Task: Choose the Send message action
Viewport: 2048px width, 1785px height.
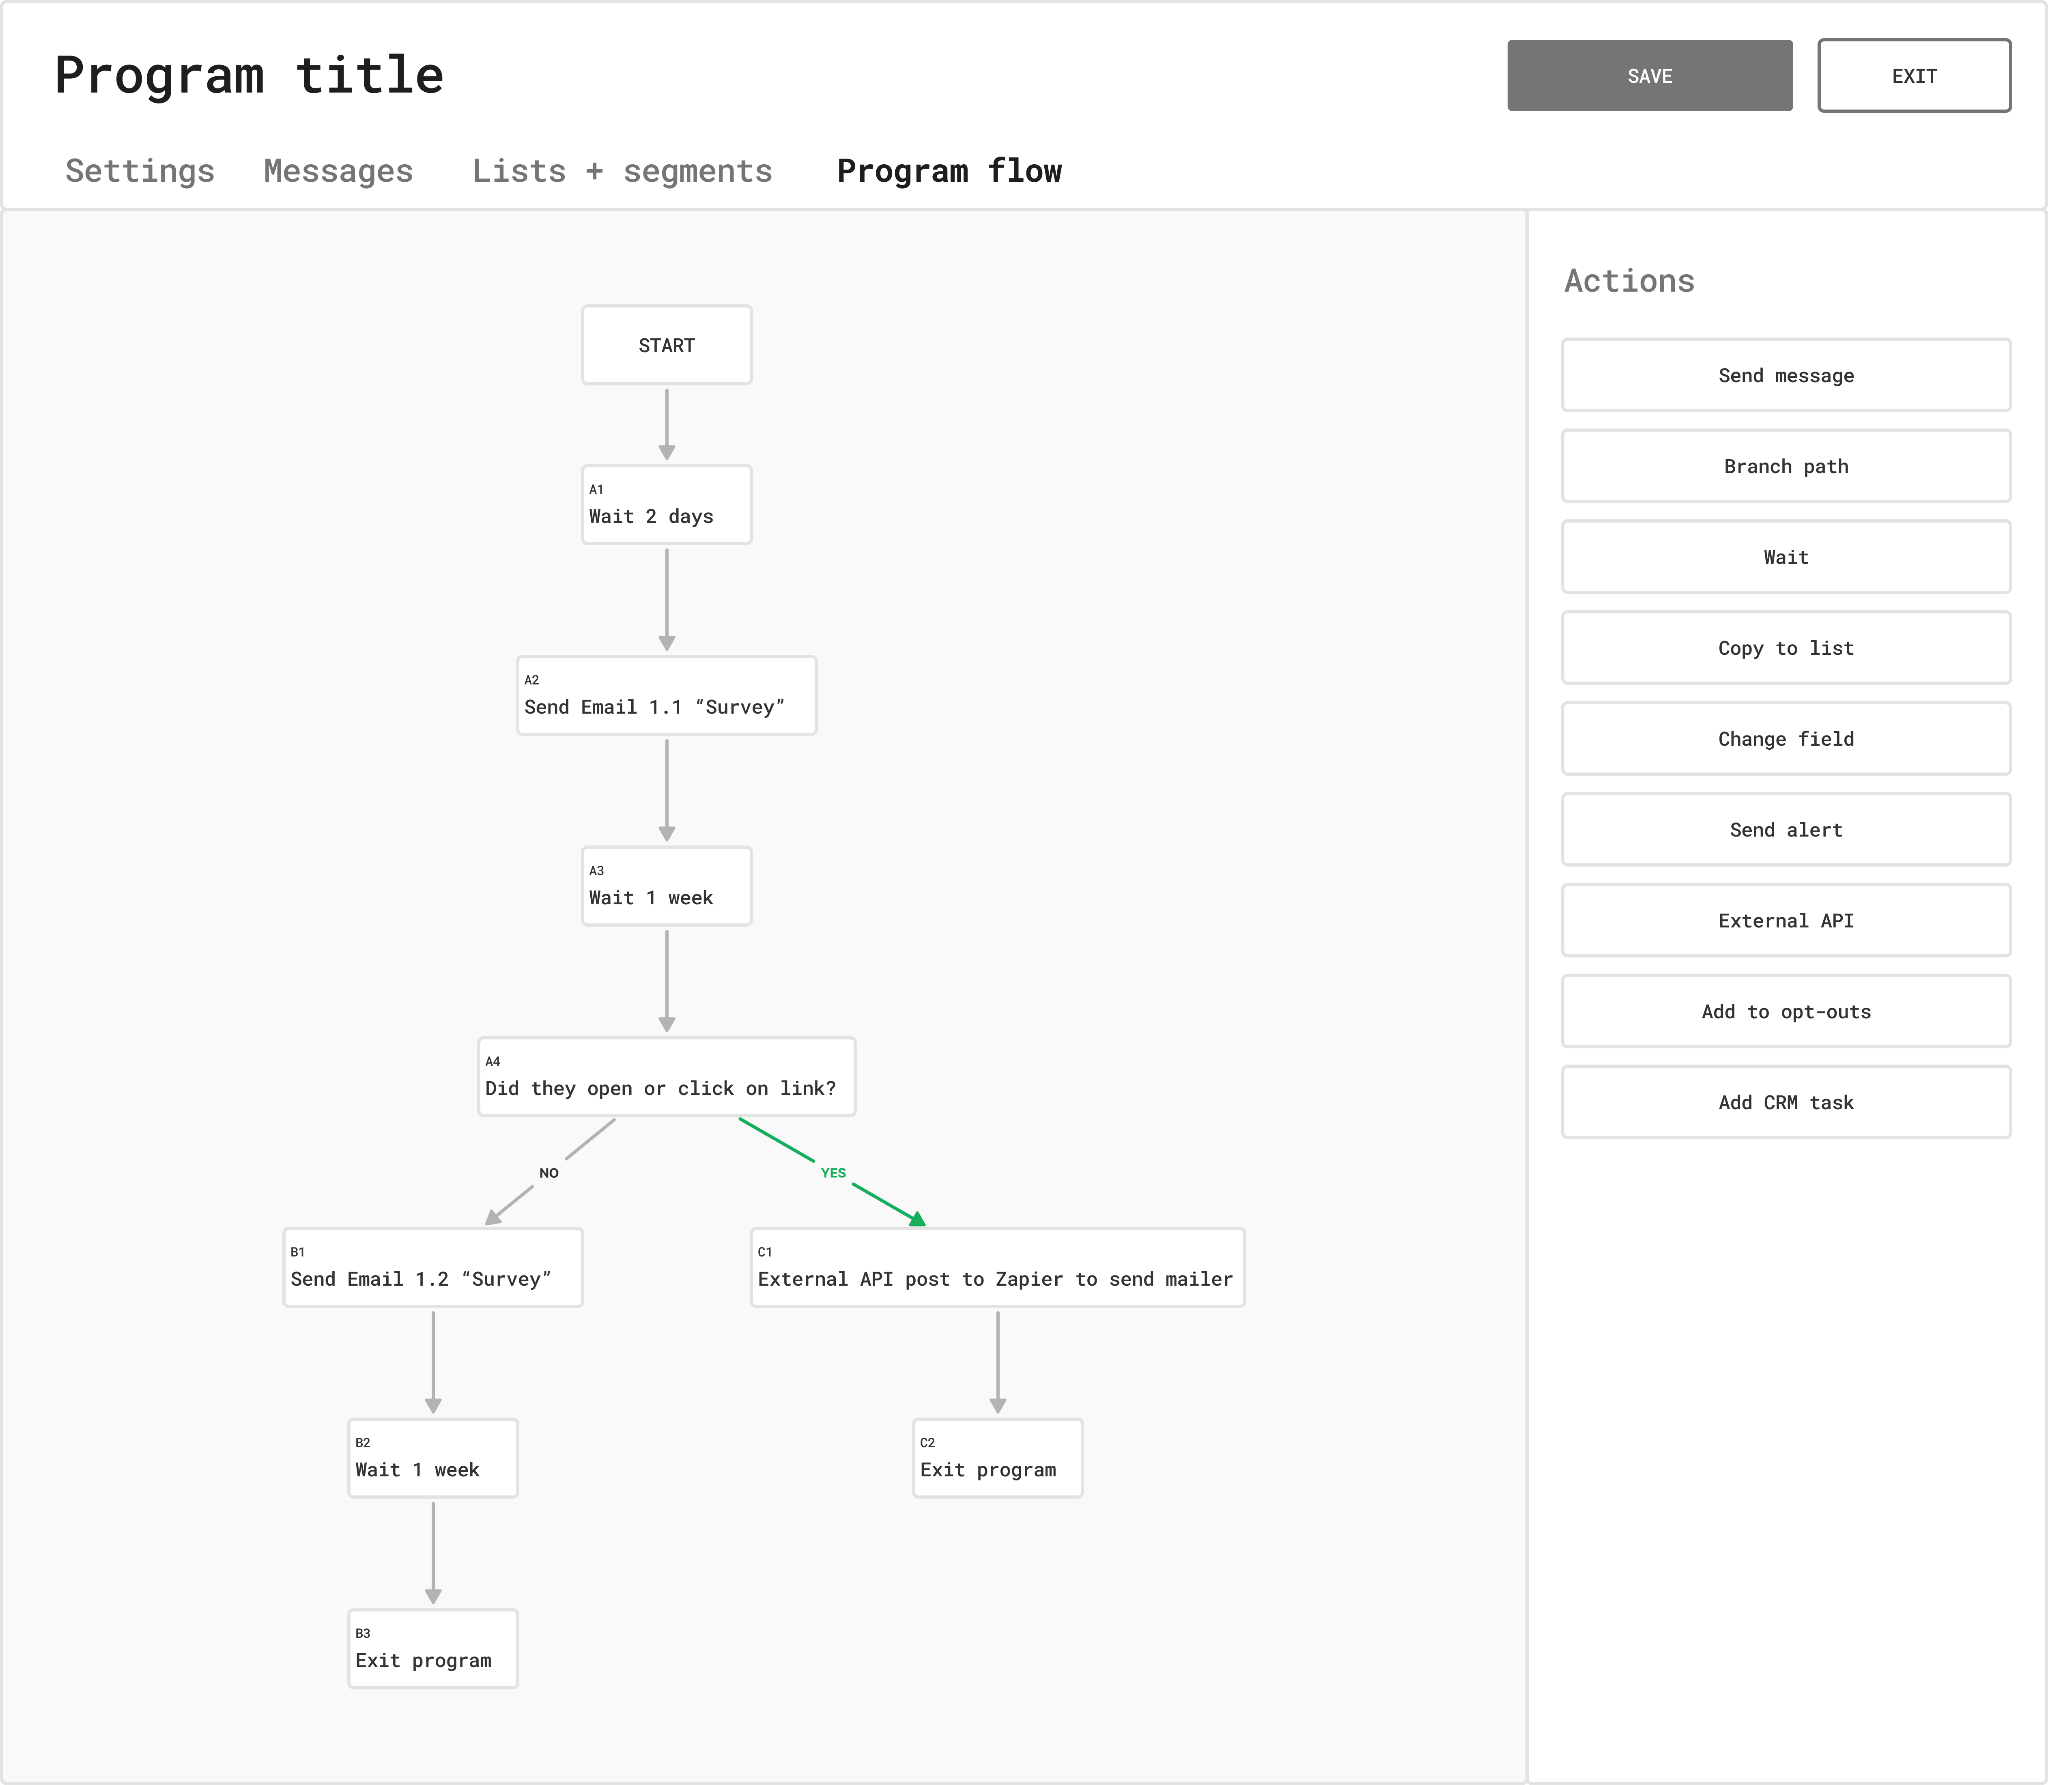Action: 1785,376
